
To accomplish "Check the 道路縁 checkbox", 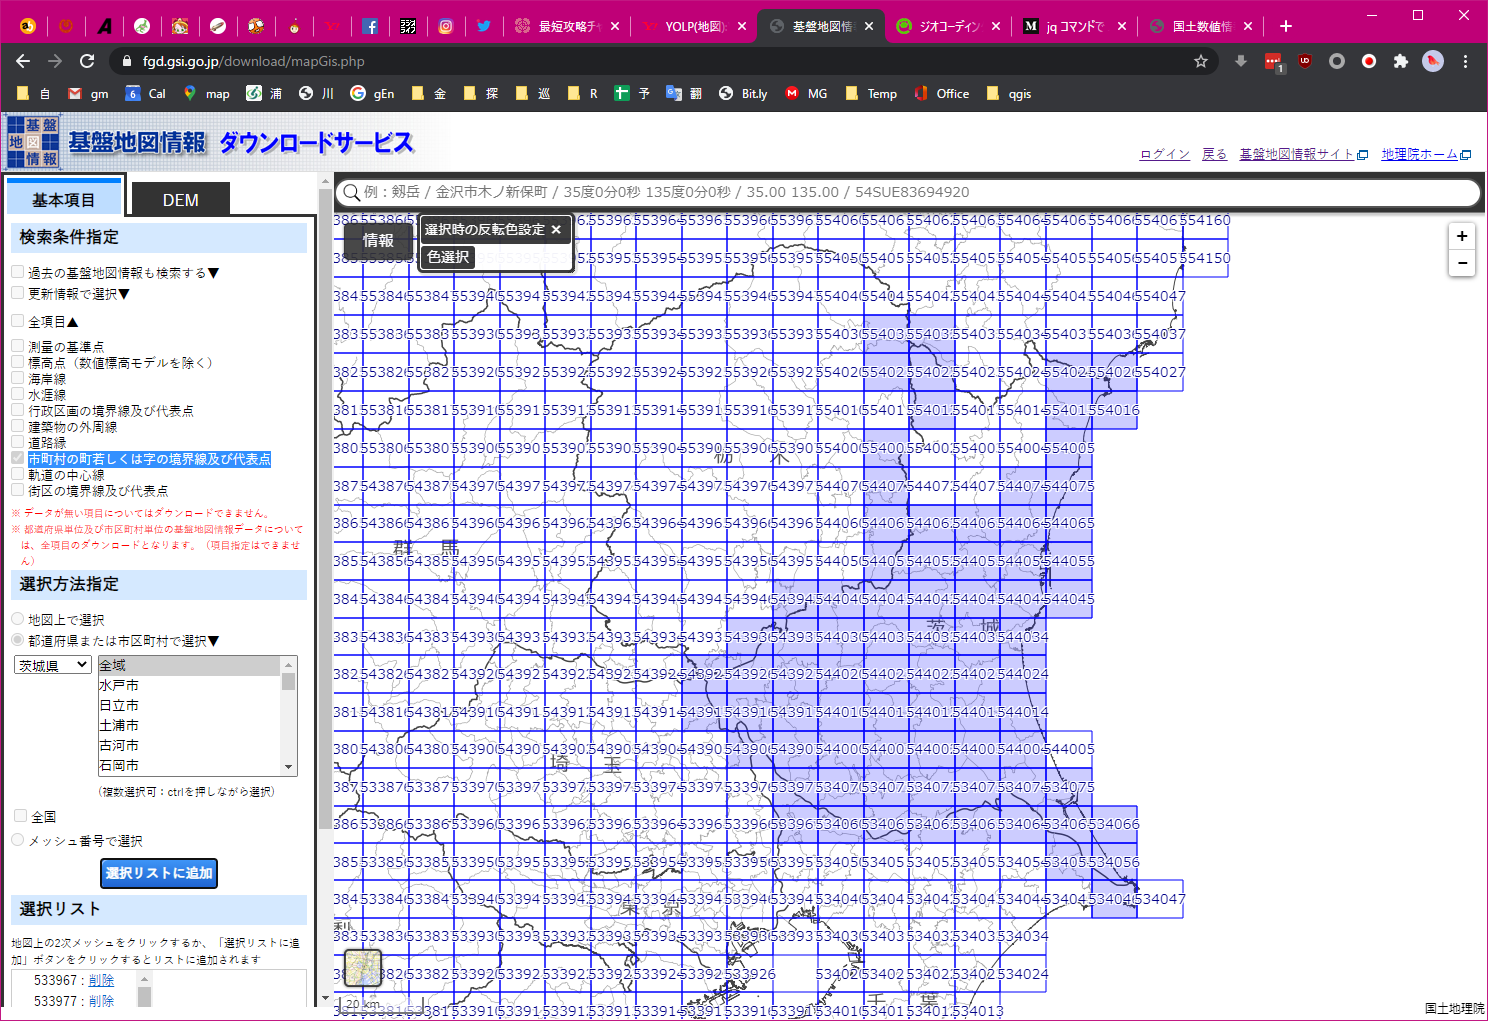I will tap(18, 442).
